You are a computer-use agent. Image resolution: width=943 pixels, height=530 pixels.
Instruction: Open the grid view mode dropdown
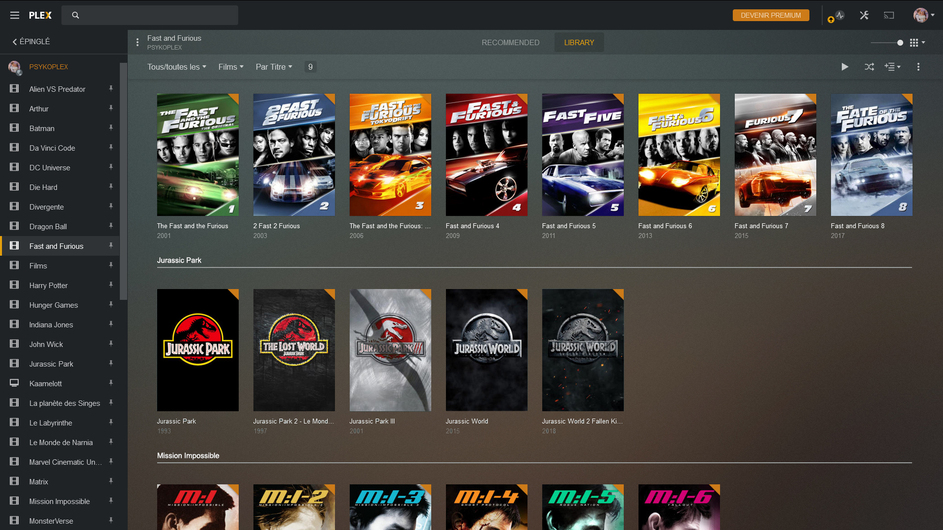click(917, 43)
